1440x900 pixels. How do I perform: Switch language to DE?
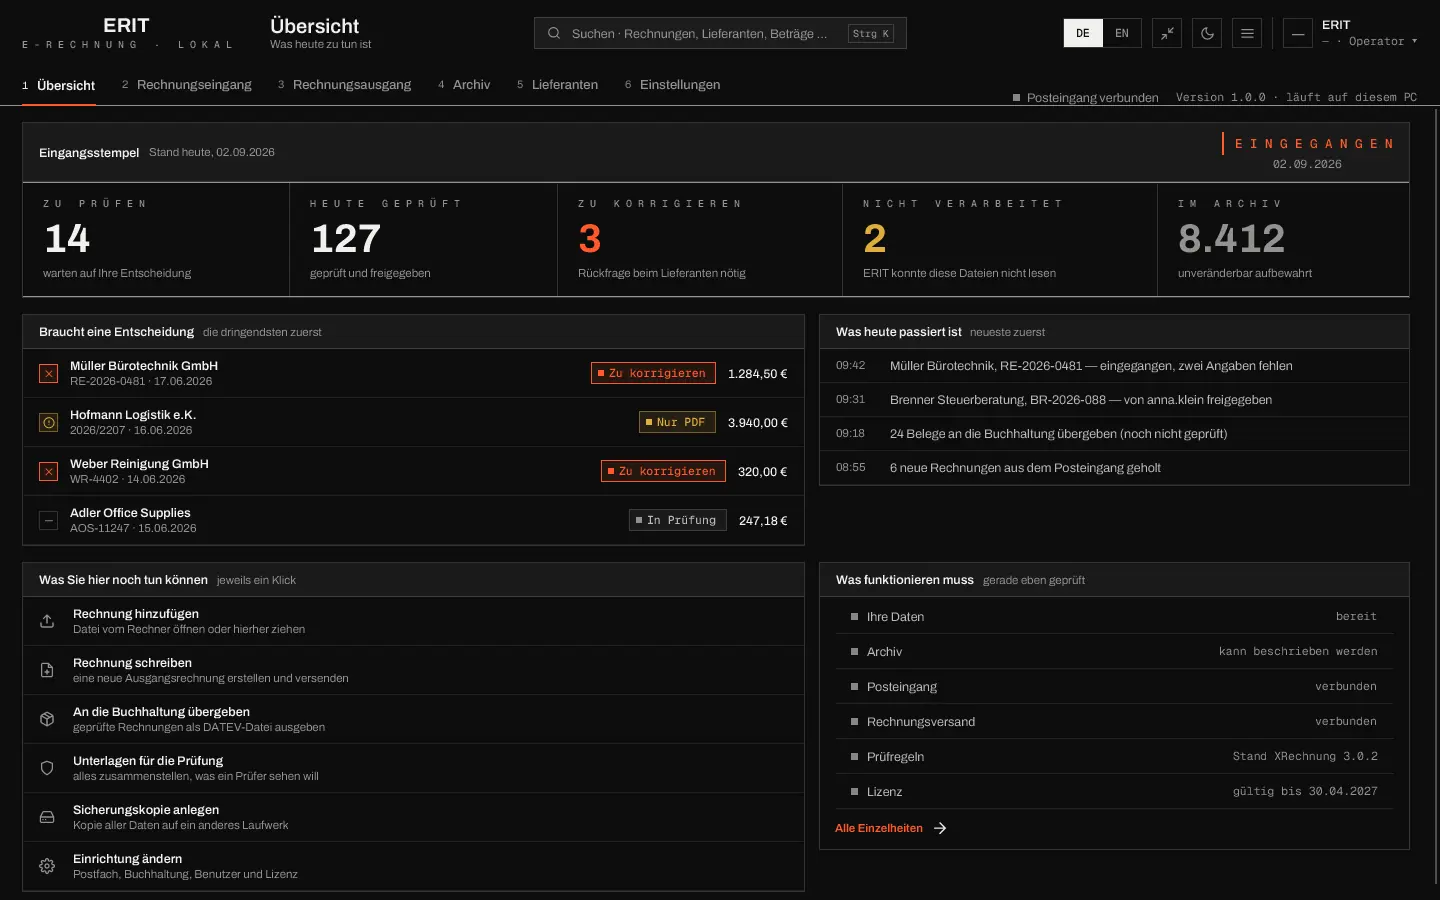point(1083,33)
